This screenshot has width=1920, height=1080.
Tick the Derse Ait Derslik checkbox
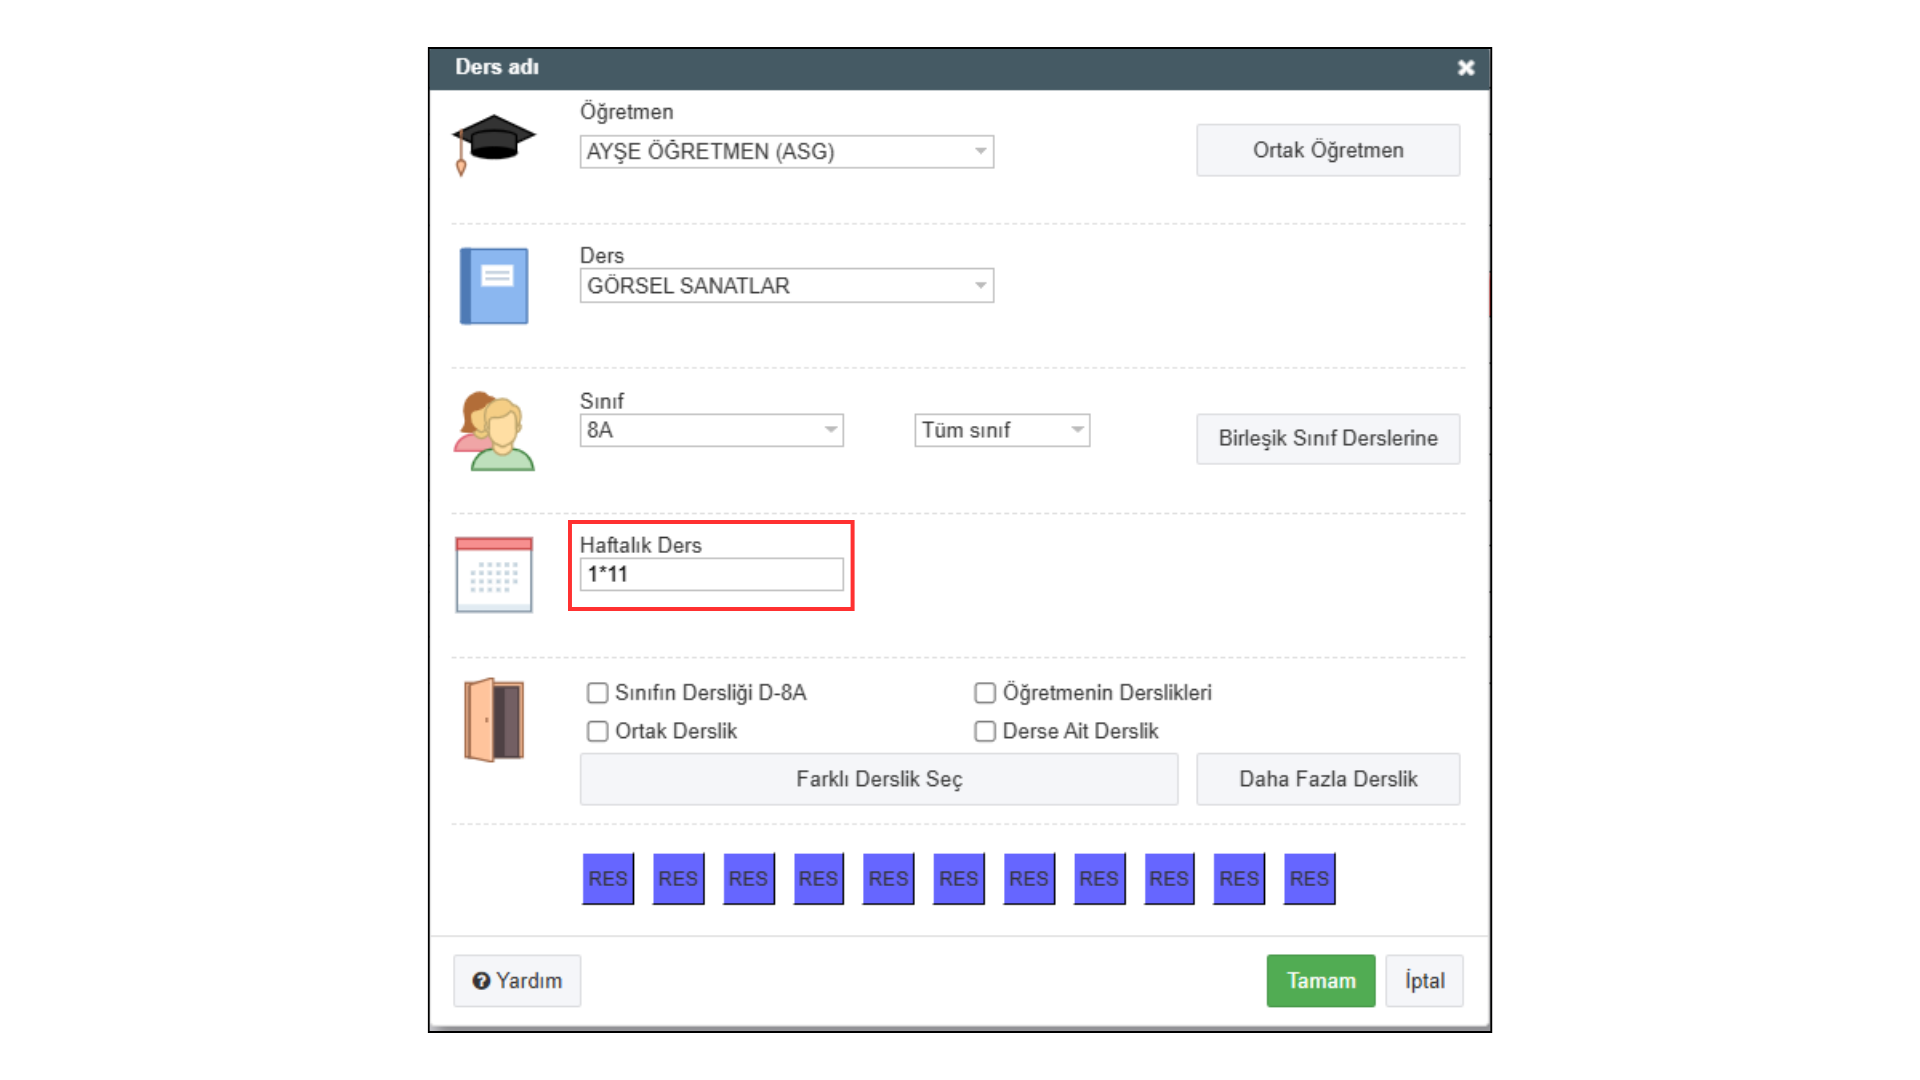(985, 732)
